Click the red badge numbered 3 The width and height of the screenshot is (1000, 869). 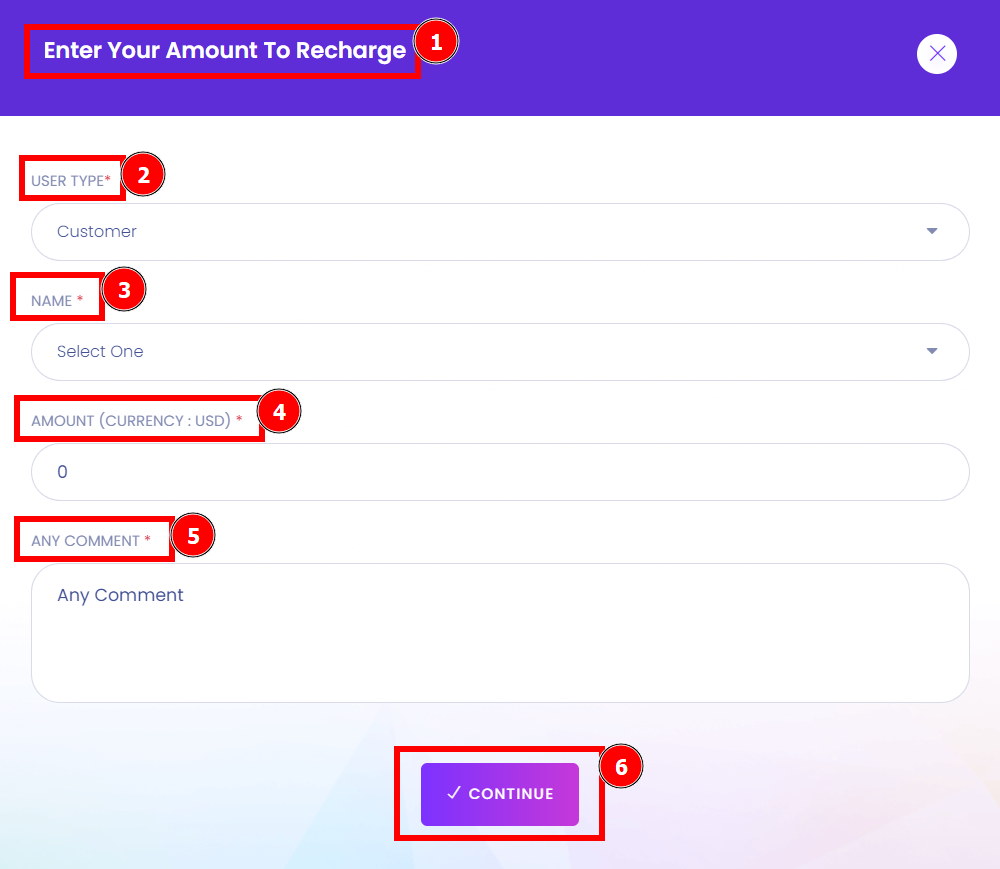pyautogui.click(x=124, y=289)
